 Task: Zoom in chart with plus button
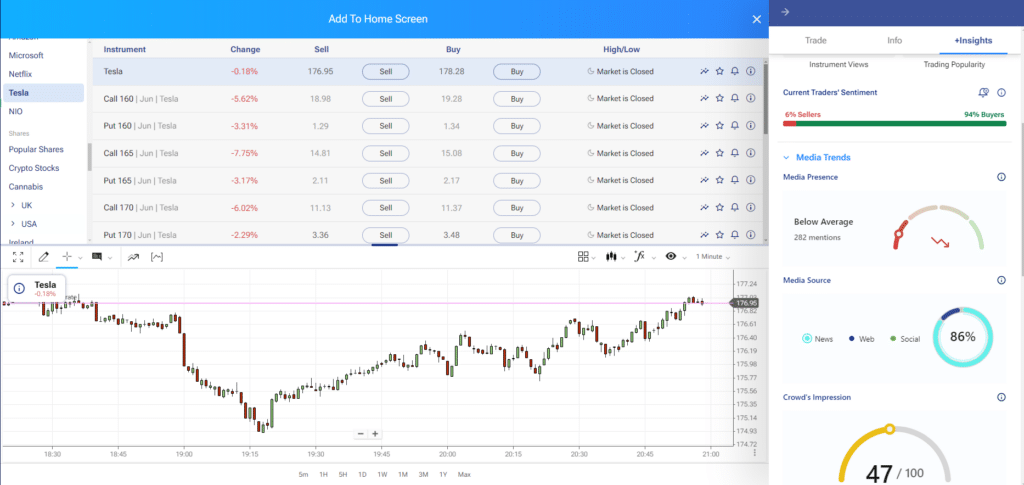click(x=375, y=434)
